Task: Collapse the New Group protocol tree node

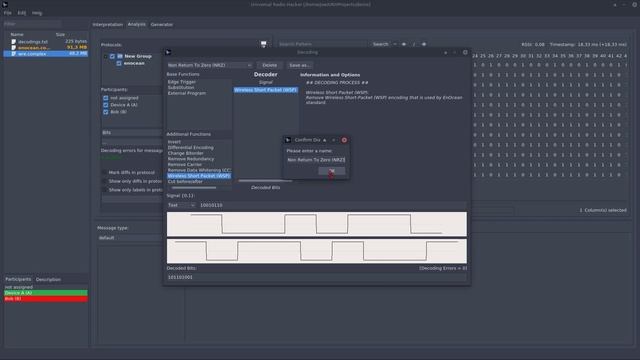Action: (x=106, y=56)
